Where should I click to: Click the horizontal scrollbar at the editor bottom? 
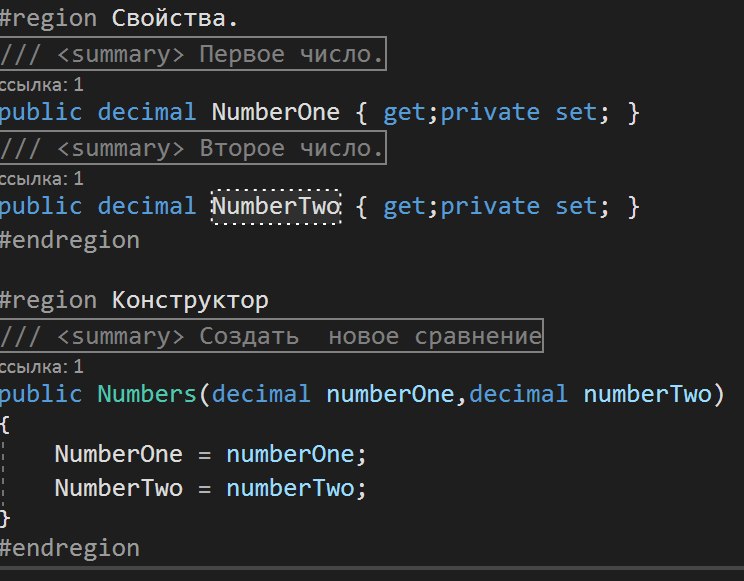pyautogui.click(x=372, y=568)
